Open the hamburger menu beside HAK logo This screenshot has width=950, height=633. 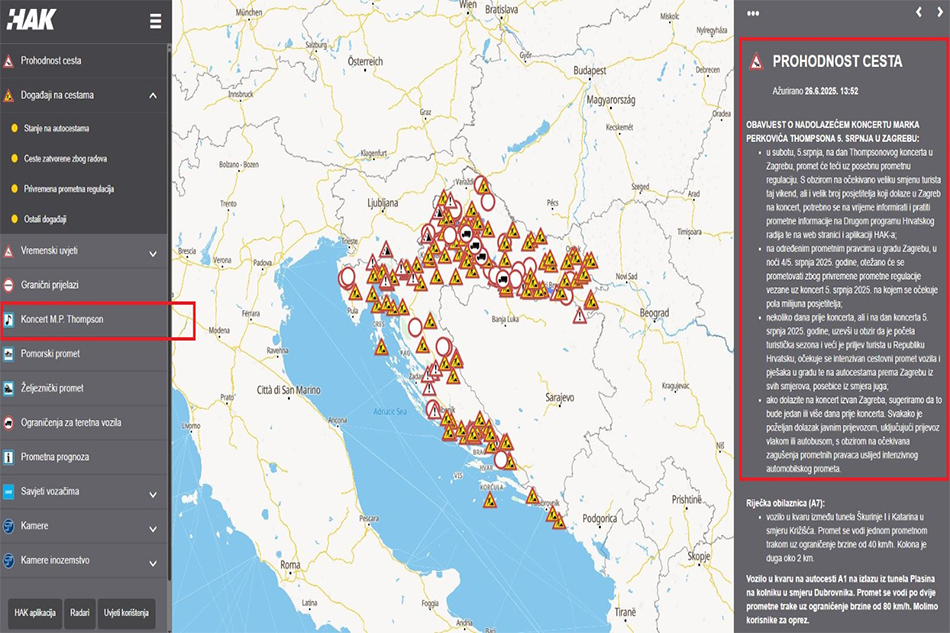(x=156, y=21)
